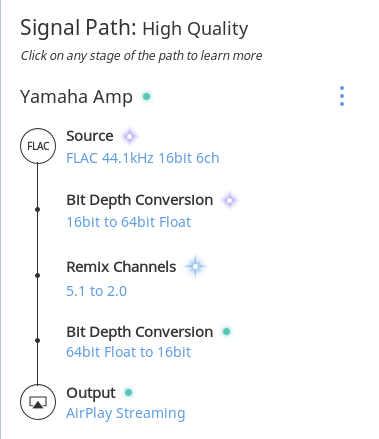Open AirPlay Streaming output details
379x439 pixels.
pos(126,413)
